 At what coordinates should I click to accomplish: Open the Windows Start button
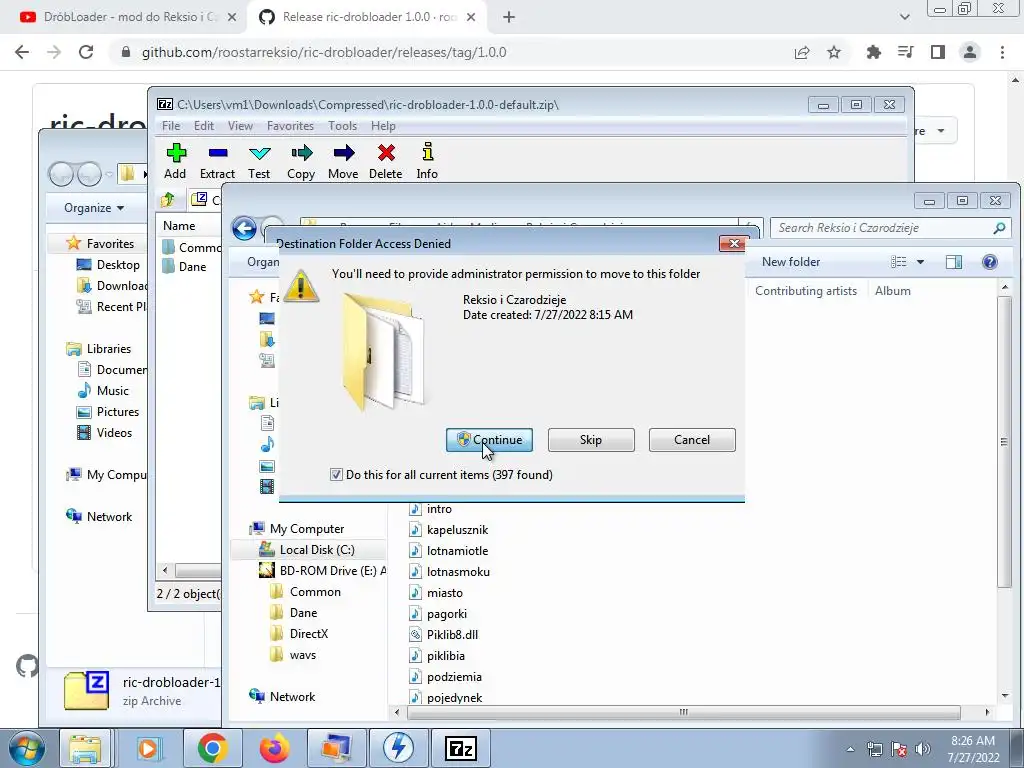pos(26,748)
